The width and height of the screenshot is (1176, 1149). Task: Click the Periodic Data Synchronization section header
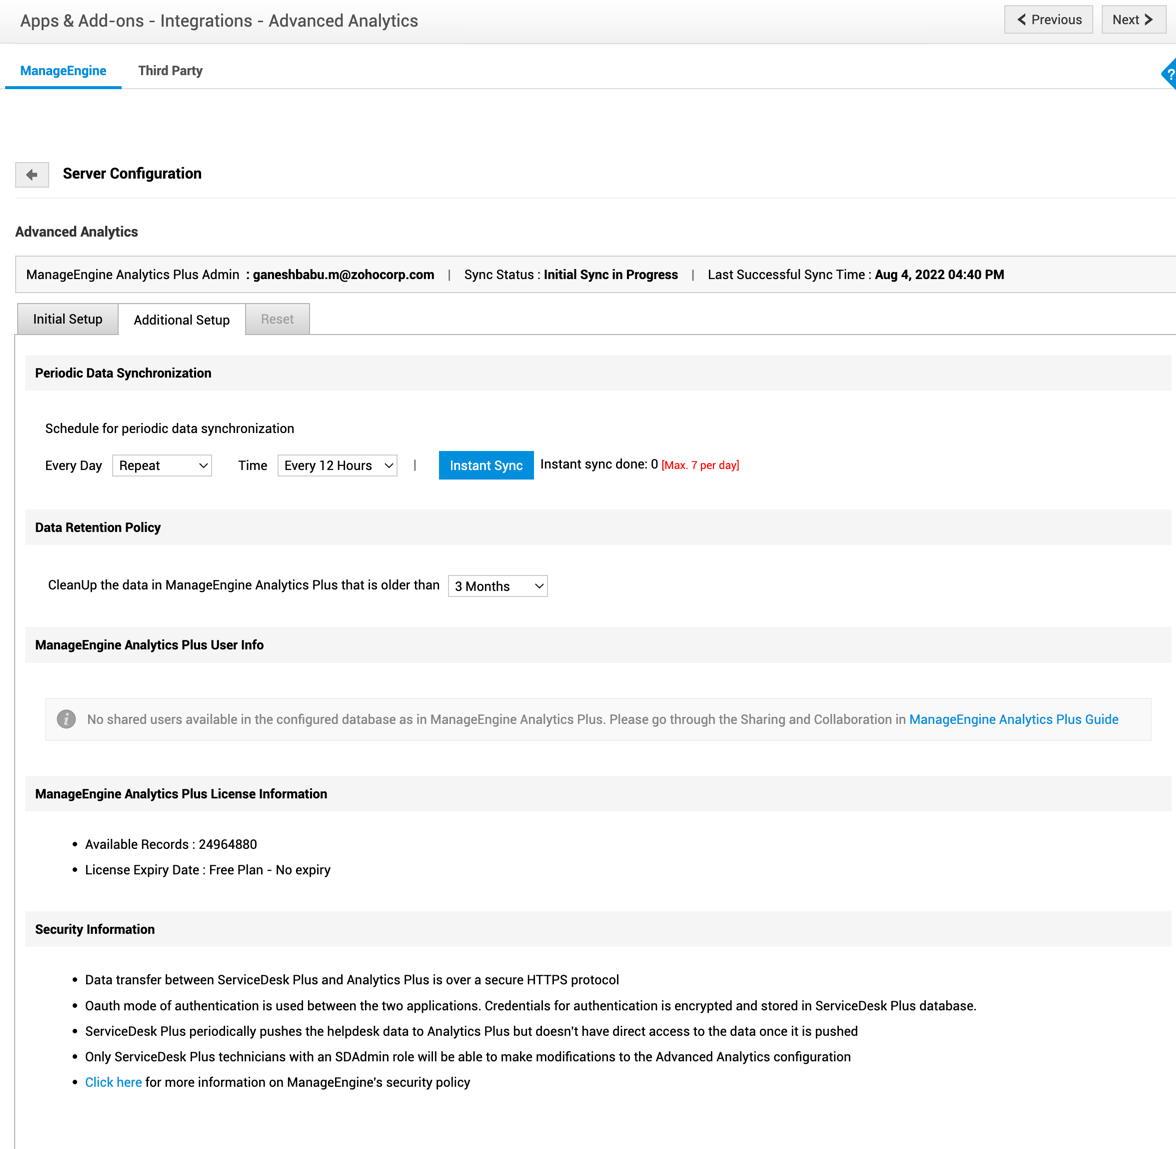[x=123, y=373]
